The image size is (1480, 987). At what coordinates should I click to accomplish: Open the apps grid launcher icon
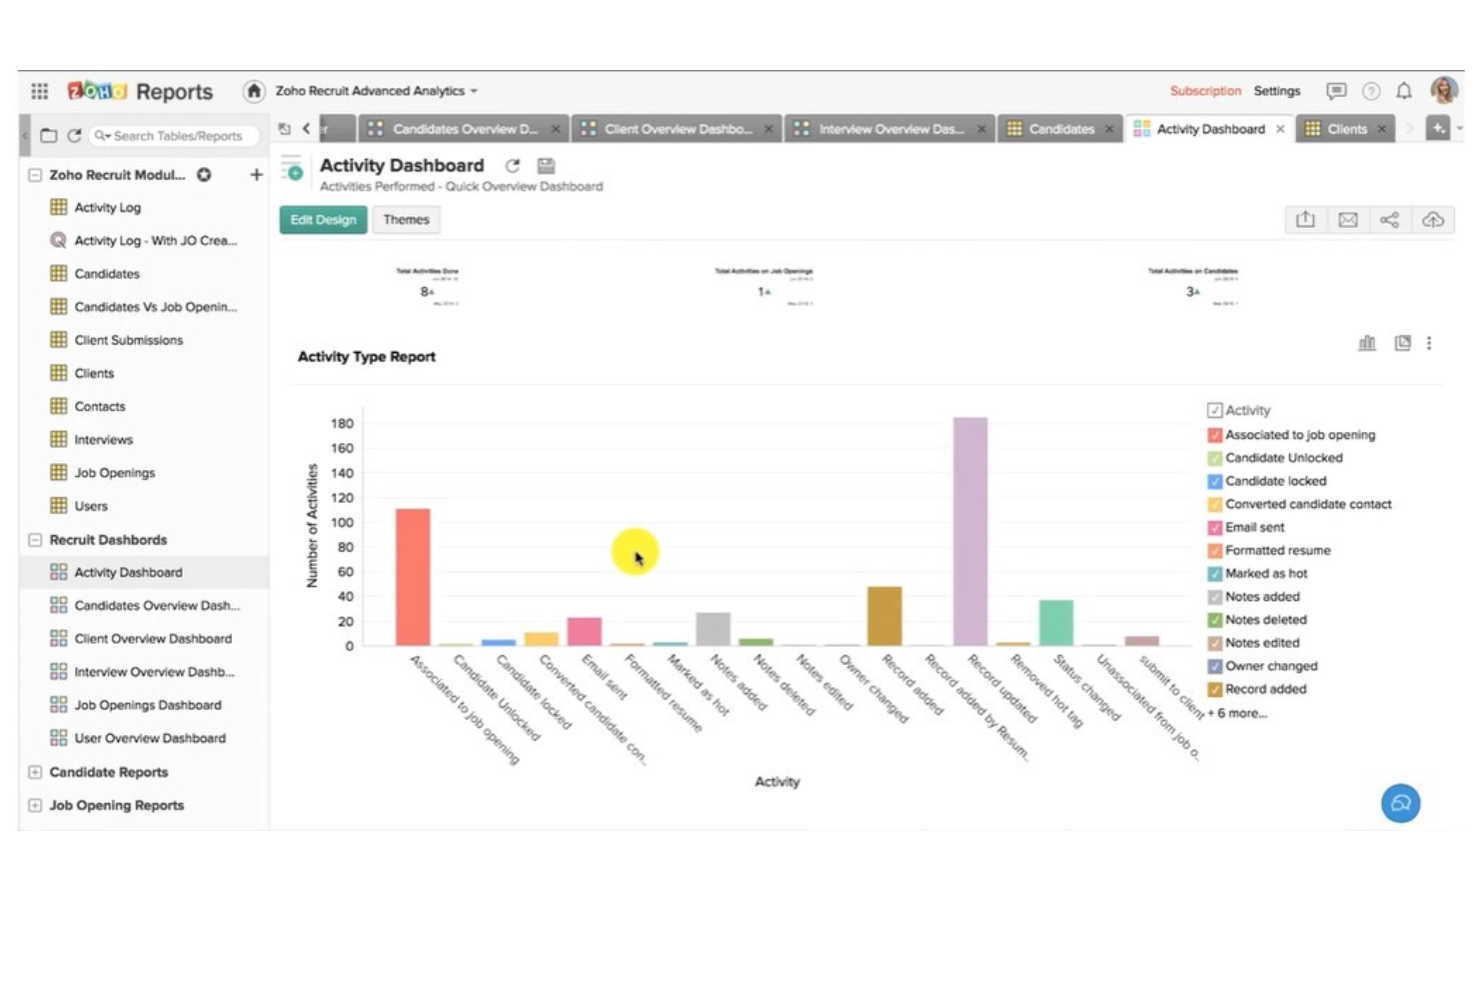point(40,91)
